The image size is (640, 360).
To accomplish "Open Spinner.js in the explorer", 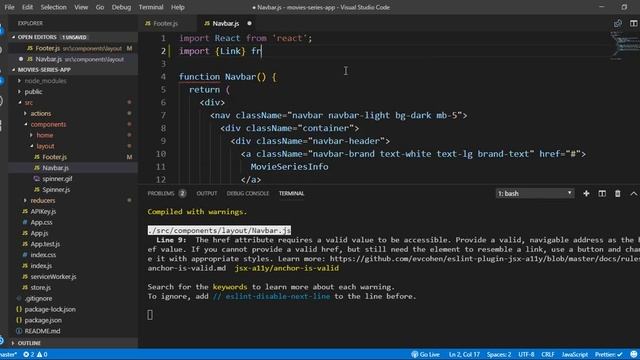I will click(56, 190).
